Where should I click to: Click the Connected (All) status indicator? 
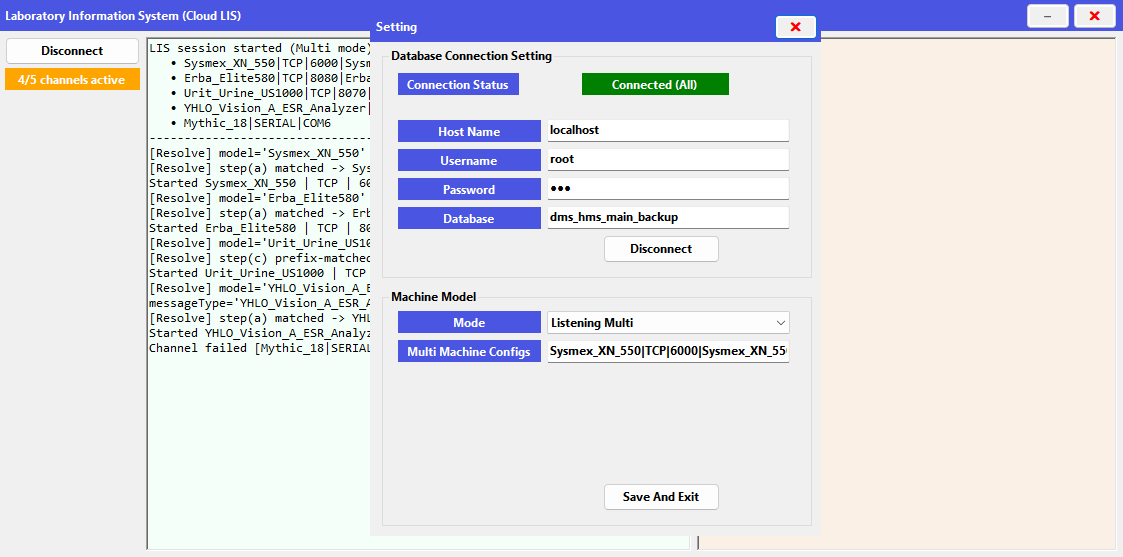pyautogui.click(x=655, y=84)
